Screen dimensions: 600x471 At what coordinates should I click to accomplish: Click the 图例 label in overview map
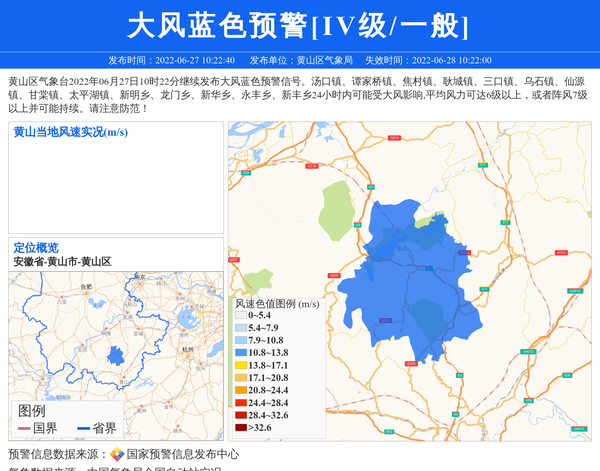pyautogui.click(x=32, y=411)
